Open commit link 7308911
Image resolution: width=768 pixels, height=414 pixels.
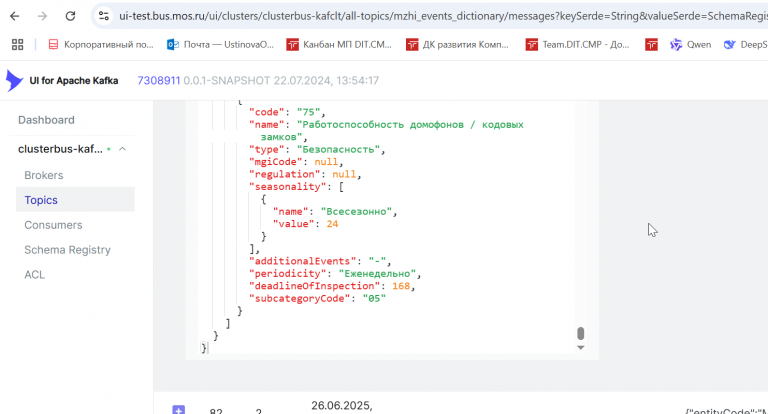(159, 80)
